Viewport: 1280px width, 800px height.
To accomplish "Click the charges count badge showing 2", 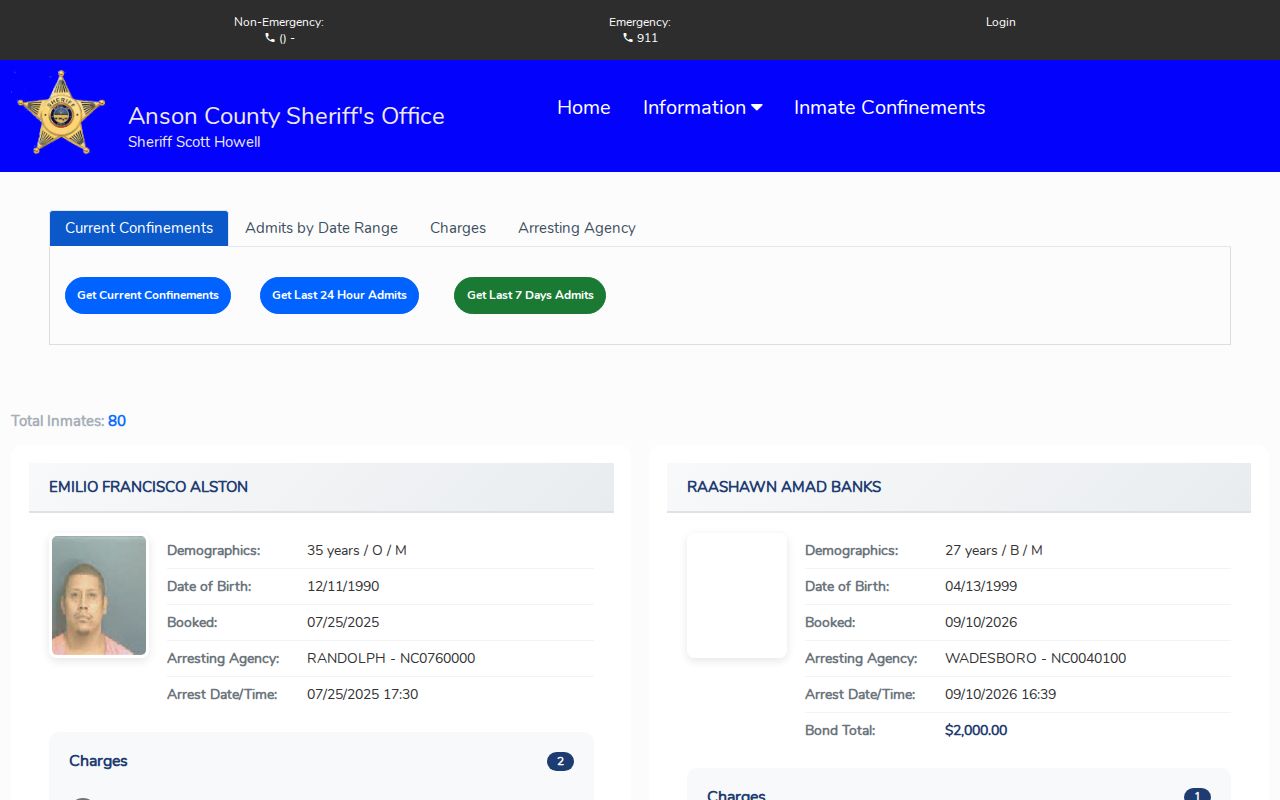I will click(x=560, y=762).
